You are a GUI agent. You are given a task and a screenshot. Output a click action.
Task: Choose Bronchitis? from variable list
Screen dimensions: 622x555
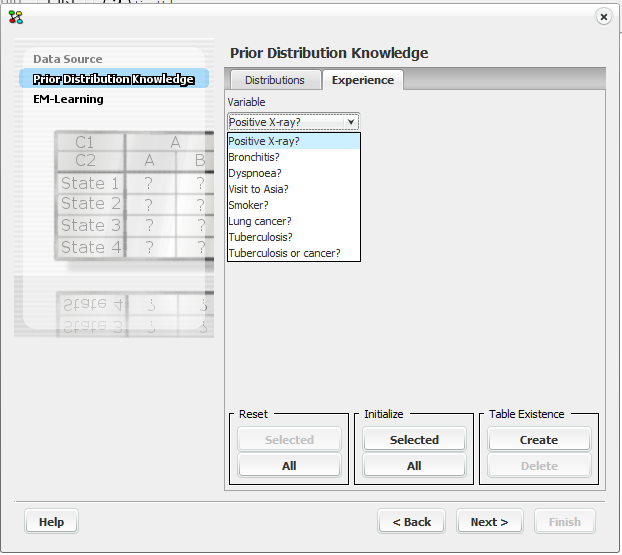coord(294,157)
